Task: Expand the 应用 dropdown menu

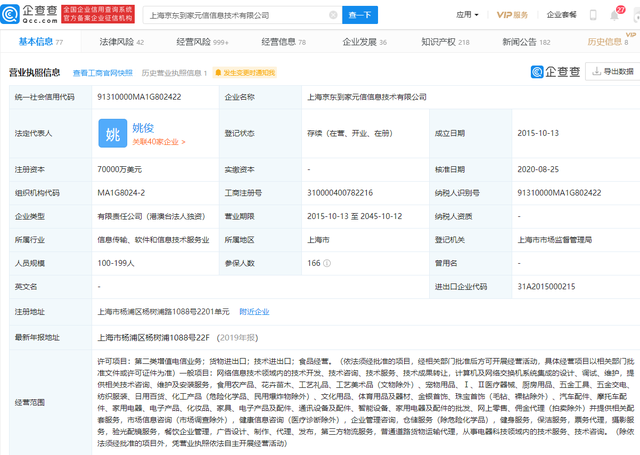Action: (x=467, y=15)
